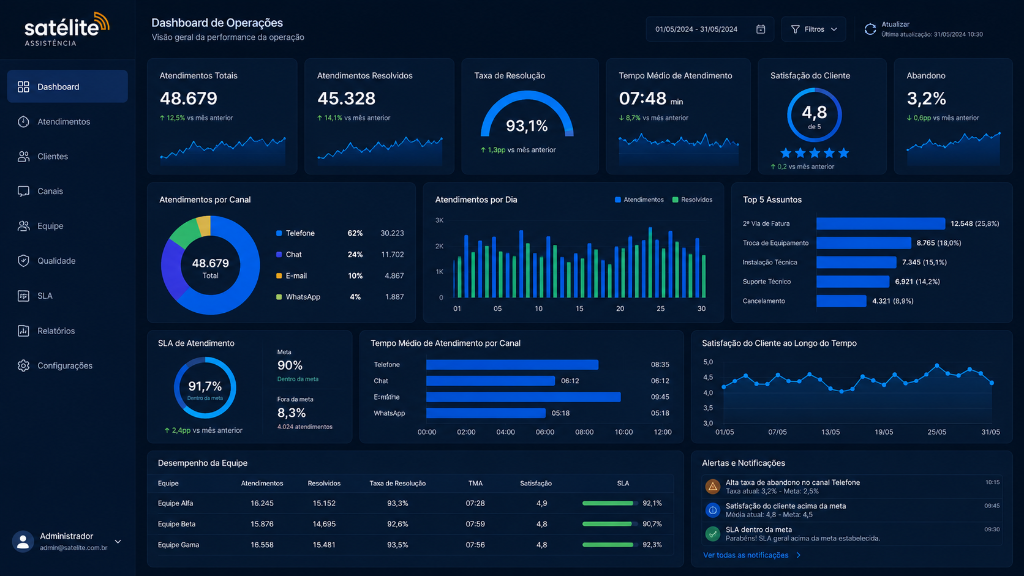Click the orange warning alert icon

coord(712,487)
